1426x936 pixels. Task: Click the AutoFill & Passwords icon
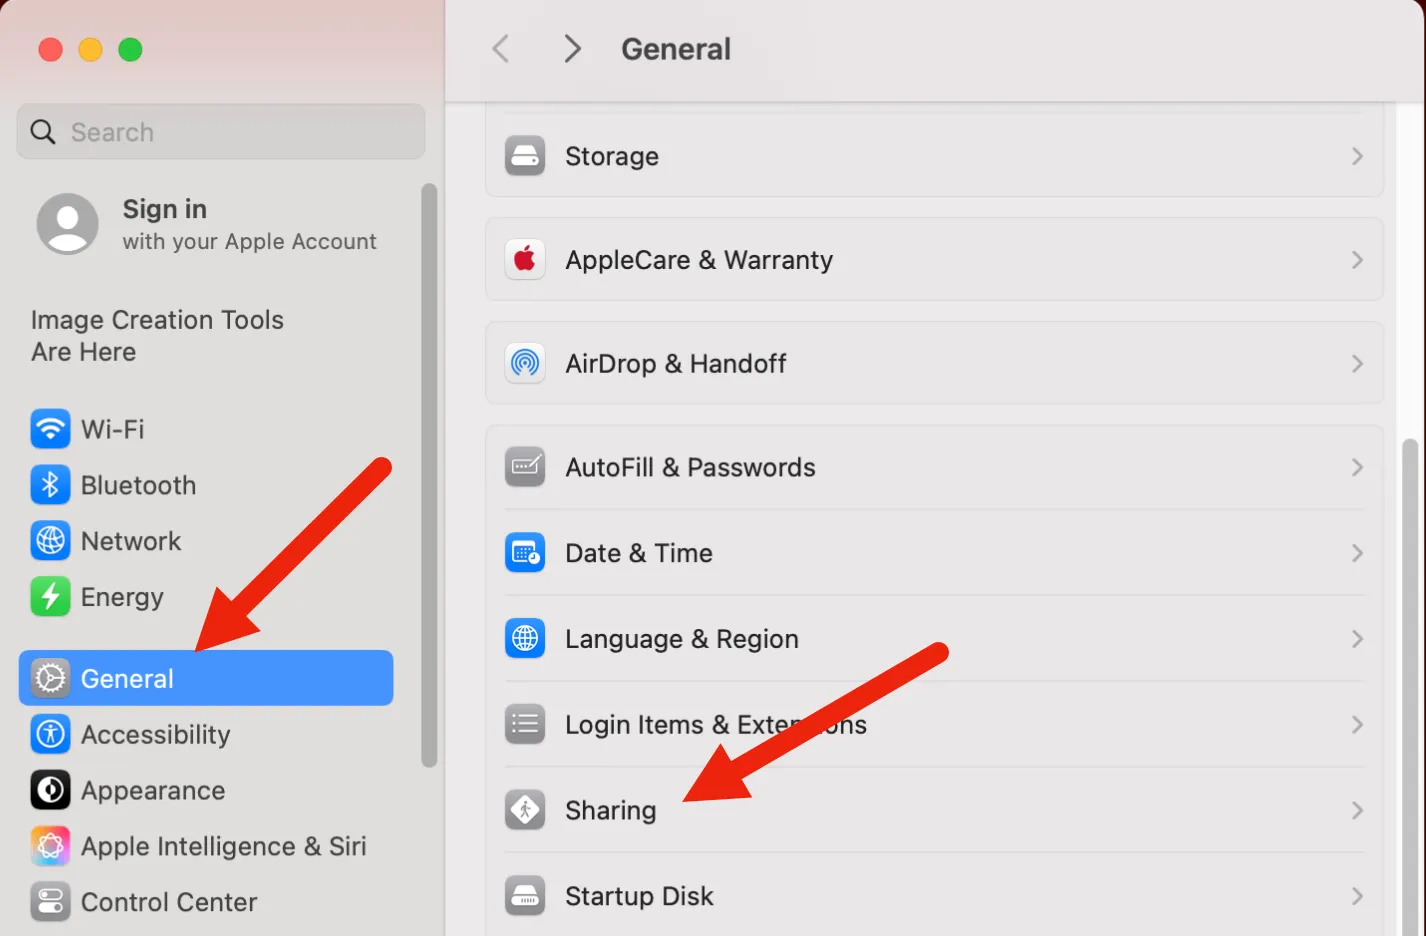tap(525, 467)
